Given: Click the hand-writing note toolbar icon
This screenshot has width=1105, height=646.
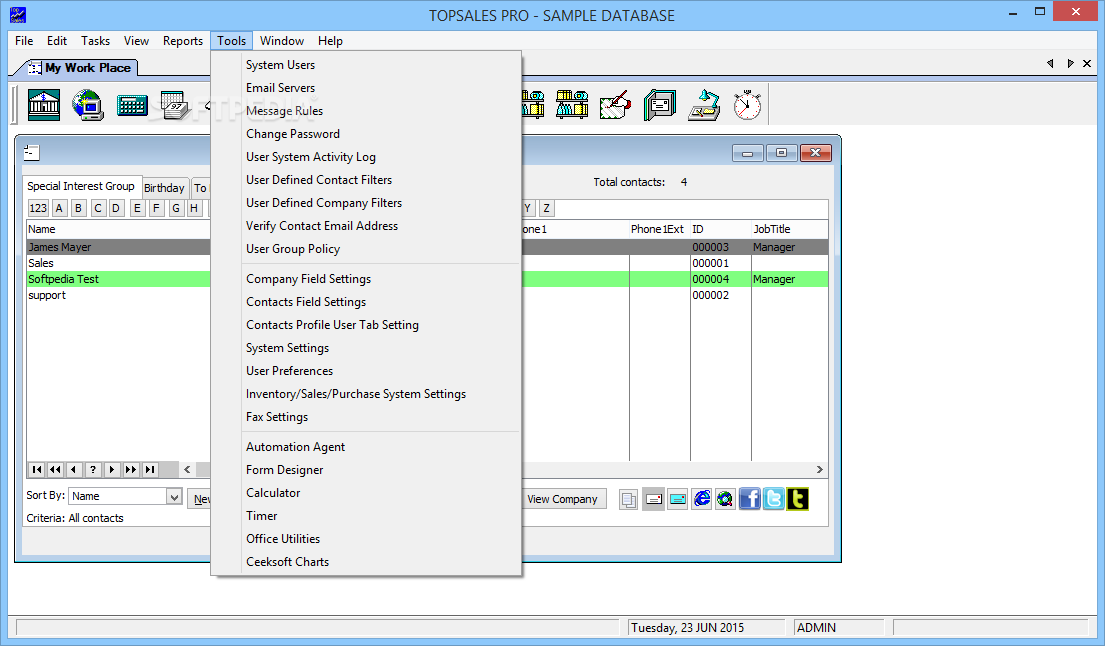Looking at the screenshot, I should (x=615, y=105).
